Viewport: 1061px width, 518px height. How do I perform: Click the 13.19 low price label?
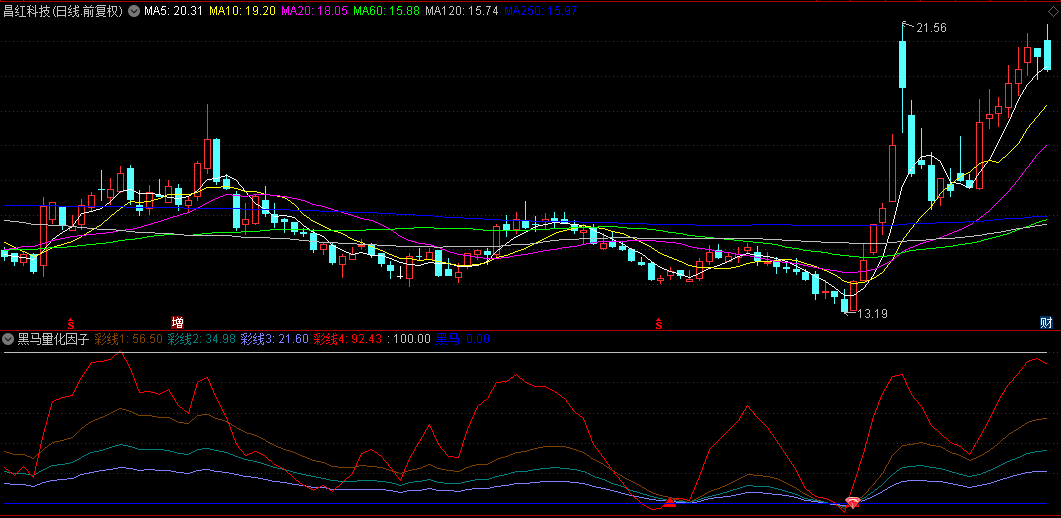click(x=872, y=314)
